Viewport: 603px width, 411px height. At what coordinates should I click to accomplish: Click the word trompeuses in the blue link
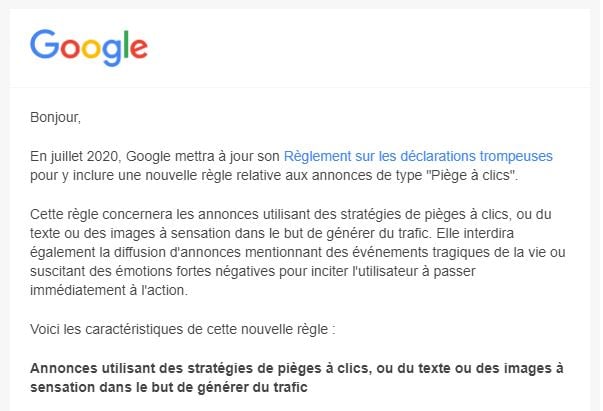point(516,156)
